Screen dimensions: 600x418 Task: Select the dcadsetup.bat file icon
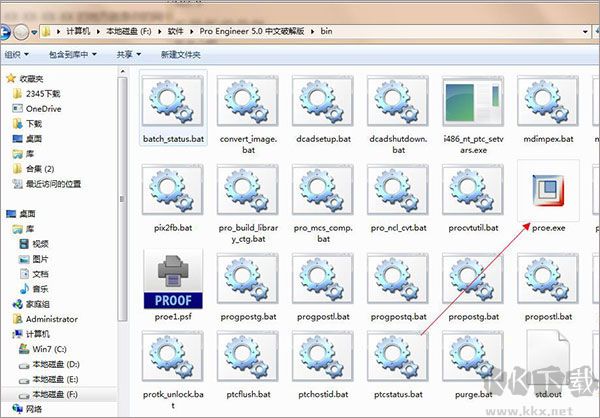point(323,101)
